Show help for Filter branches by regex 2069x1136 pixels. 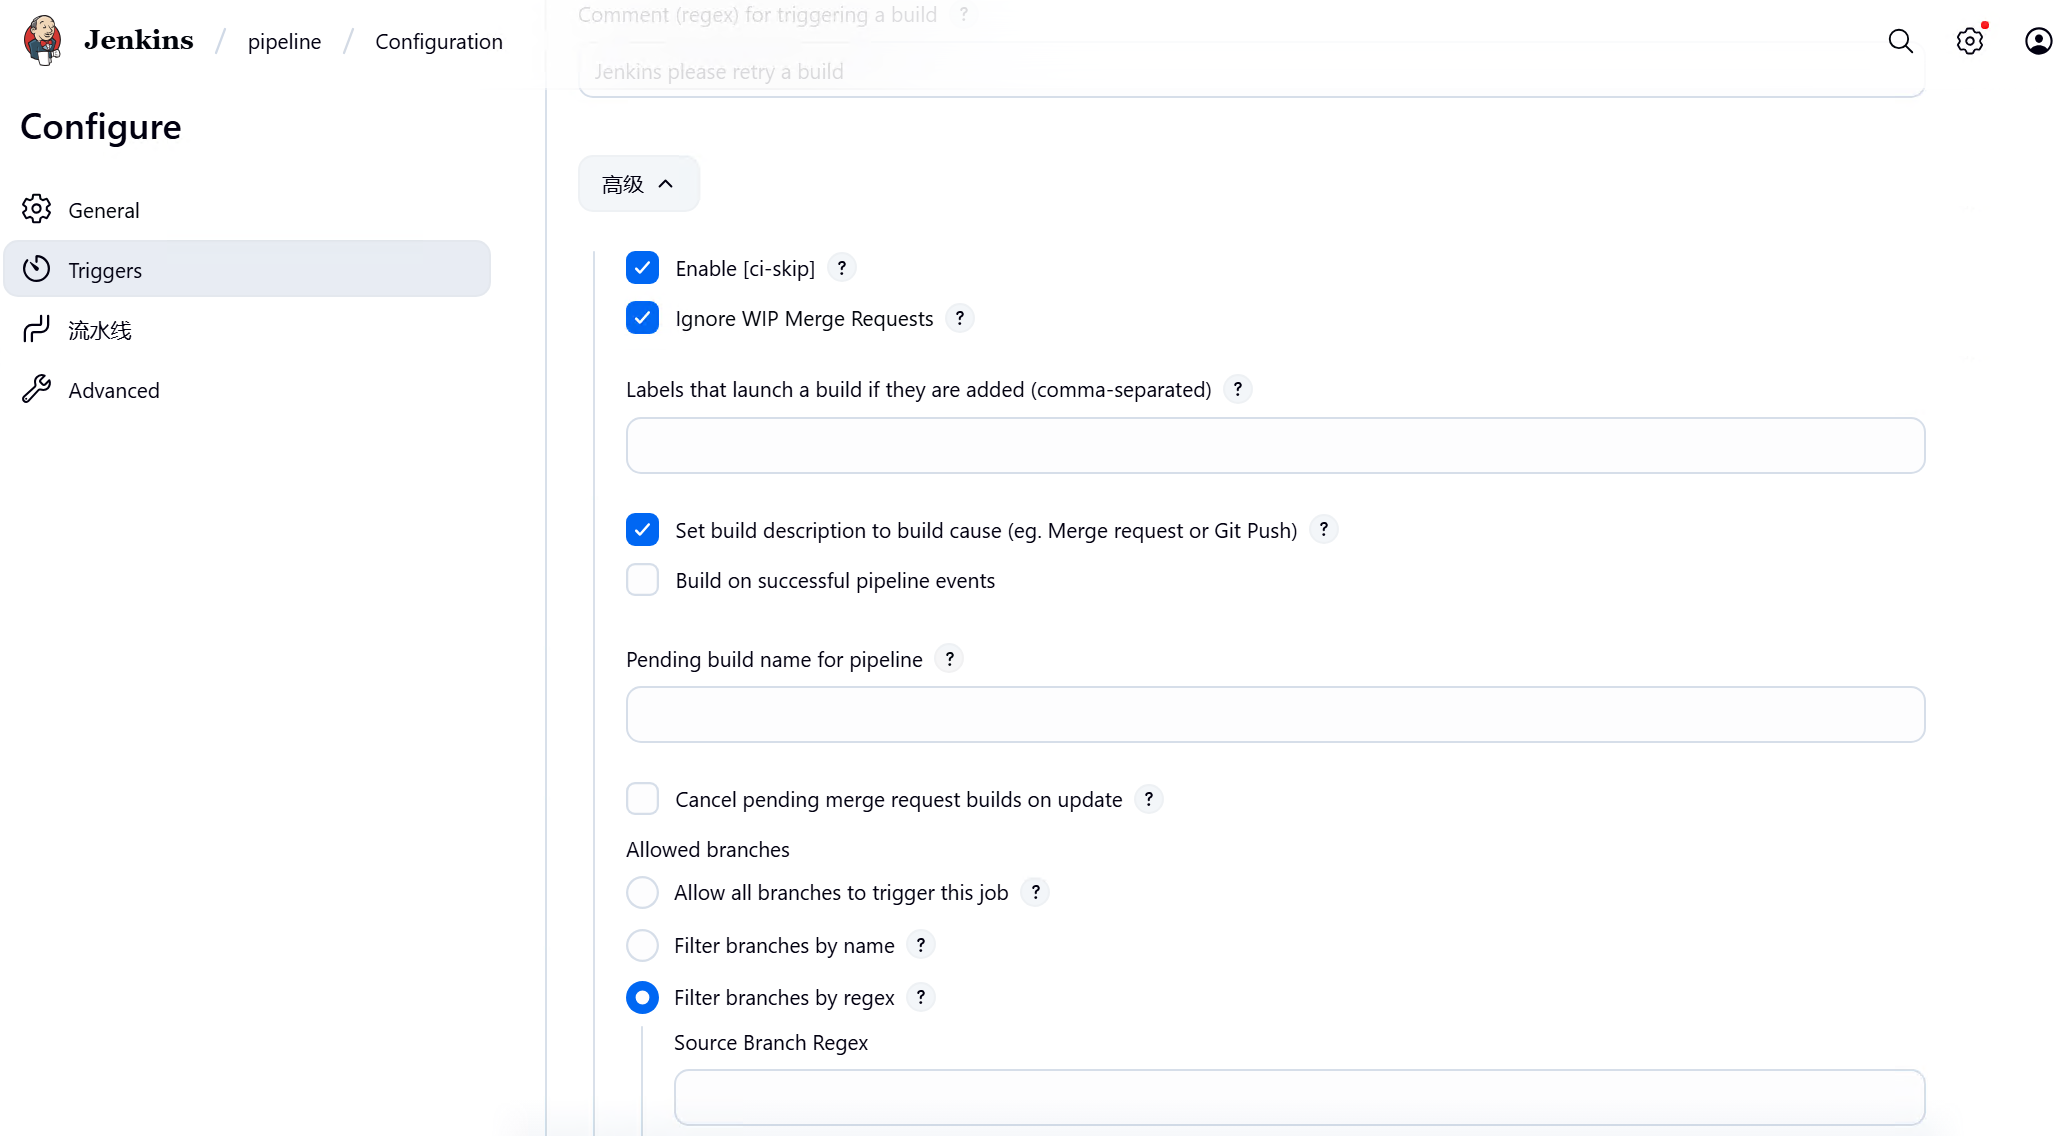[x=920, y=997]
